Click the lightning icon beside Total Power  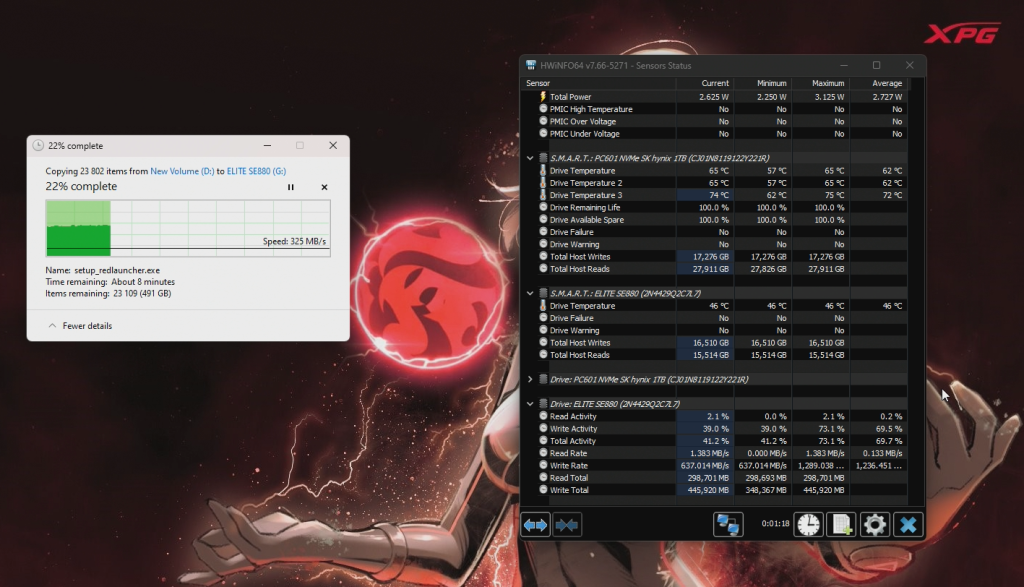coord(543,97)
